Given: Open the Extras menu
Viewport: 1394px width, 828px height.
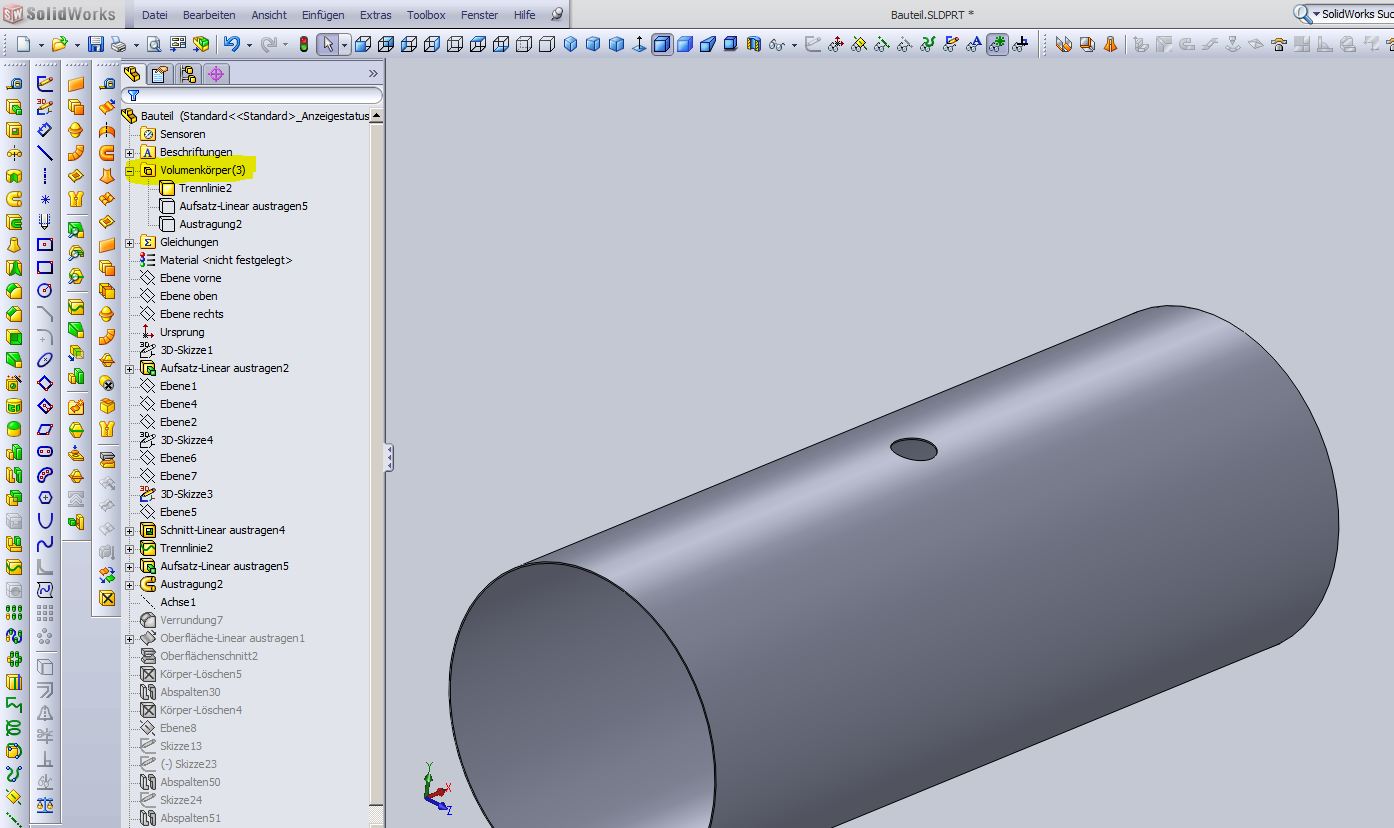Looking at the screenshot, I should pos(376,15).
